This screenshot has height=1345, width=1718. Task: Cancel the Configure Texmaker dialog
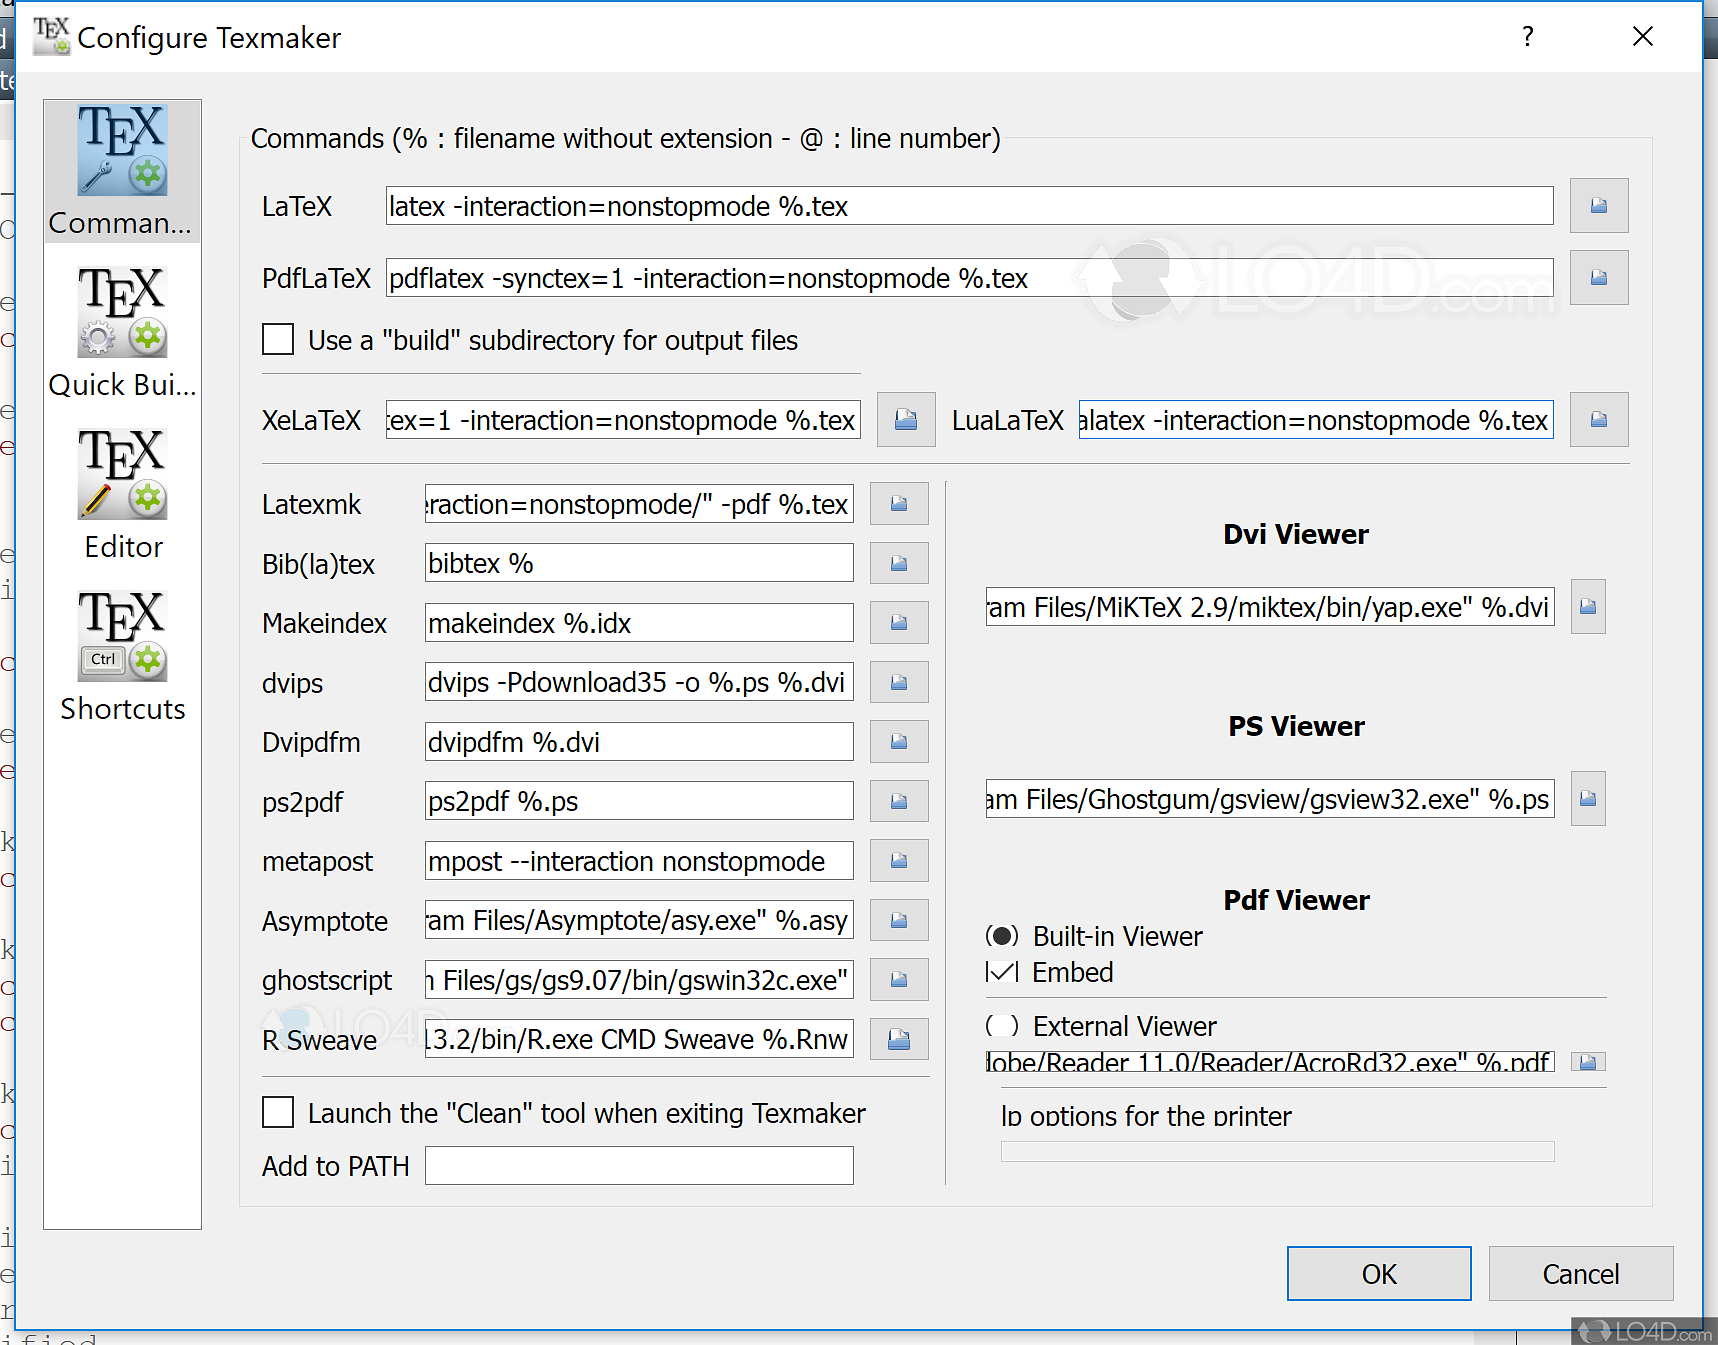pyautogui.click(x=1580, y=1273)
